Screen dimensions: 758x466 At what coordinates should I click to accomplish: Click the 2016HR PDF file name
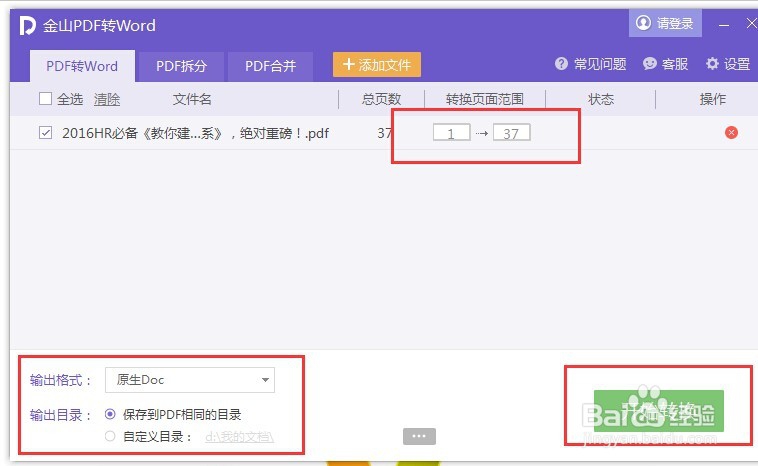pyautogui.click(x=195, y=133)
